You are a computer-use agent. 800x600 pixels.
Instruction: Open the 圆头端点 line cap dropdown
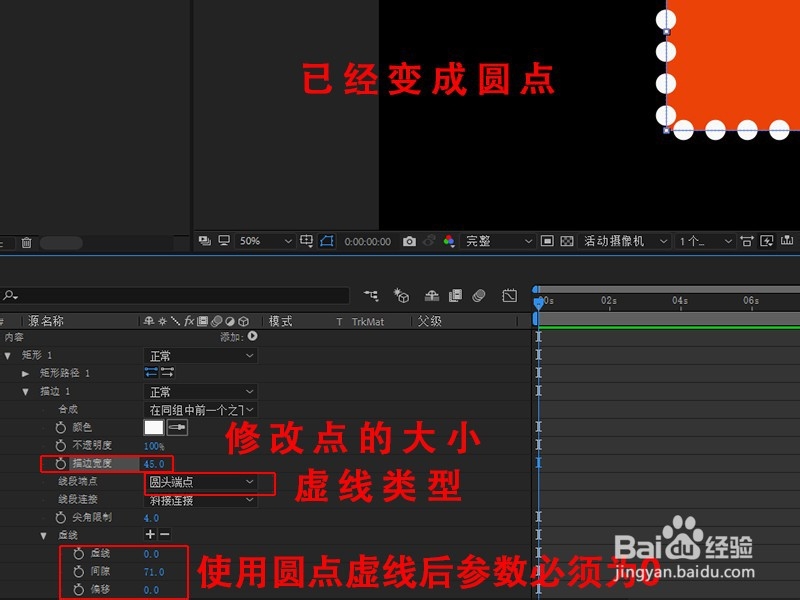coord(200,483)
